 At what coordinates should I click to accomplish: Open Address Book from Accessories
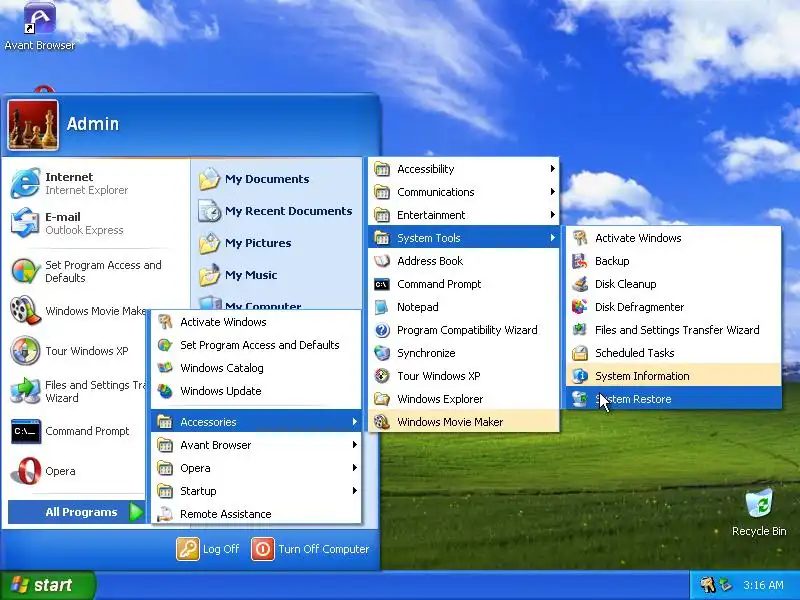click(464, 261)
